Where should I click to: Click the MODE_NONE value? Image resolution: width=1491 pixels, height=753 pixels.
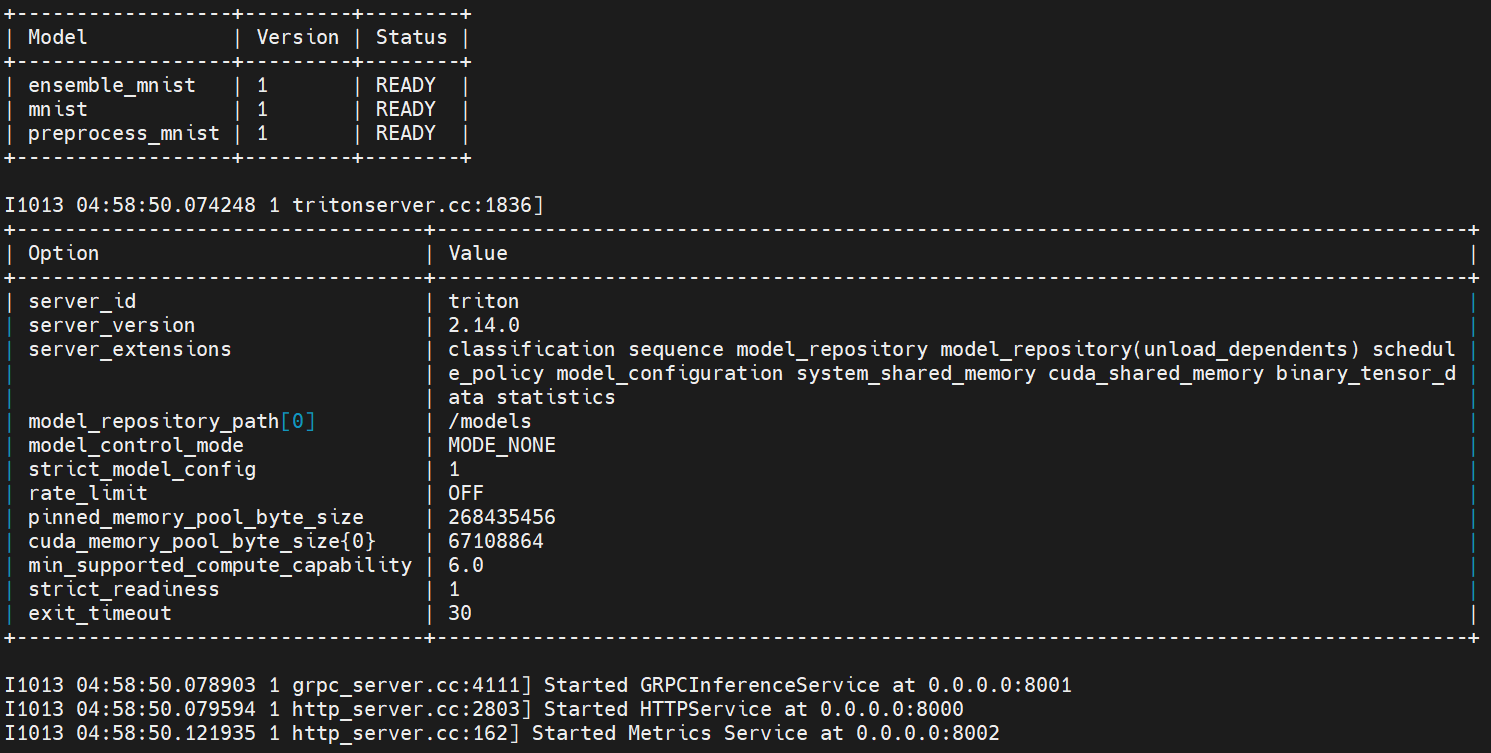pos(502,445)
